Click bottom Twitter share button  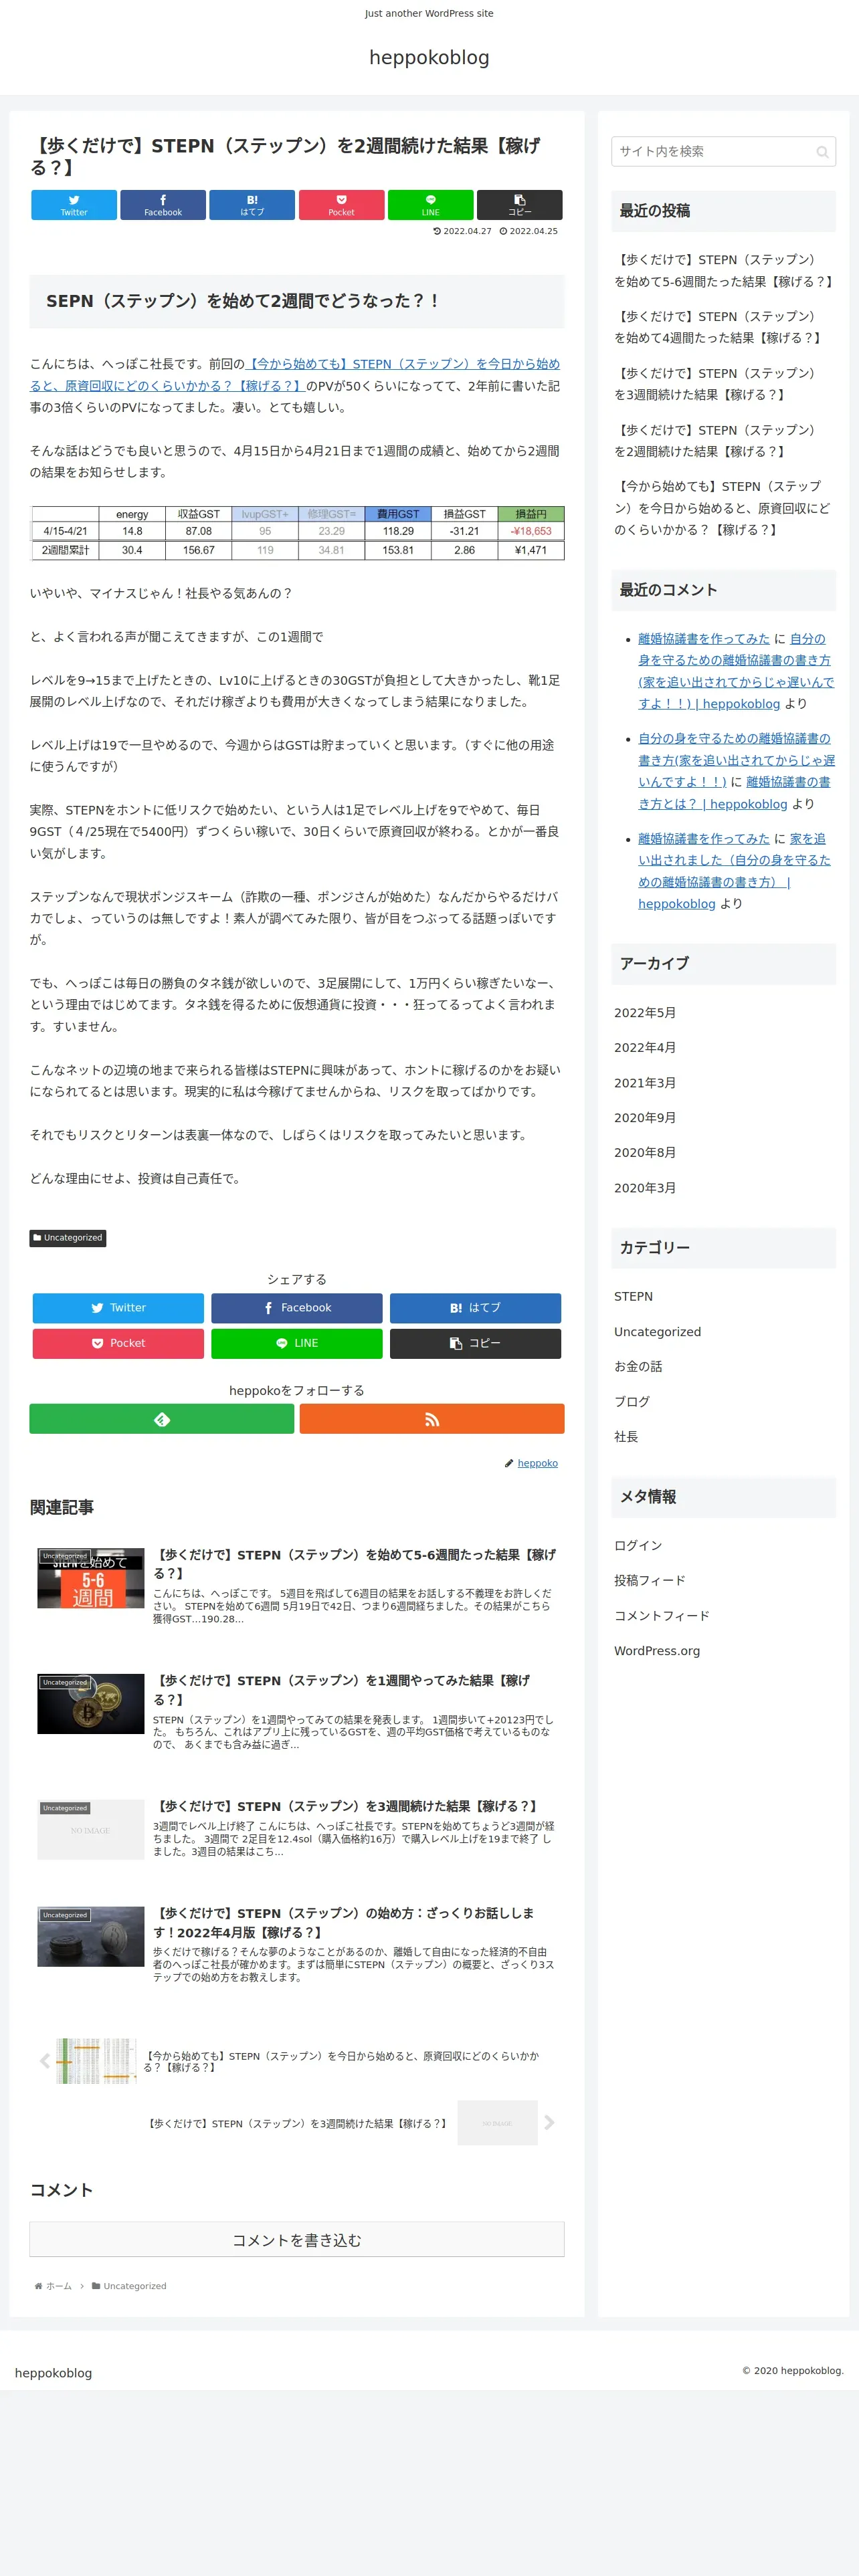(118, 1308)
